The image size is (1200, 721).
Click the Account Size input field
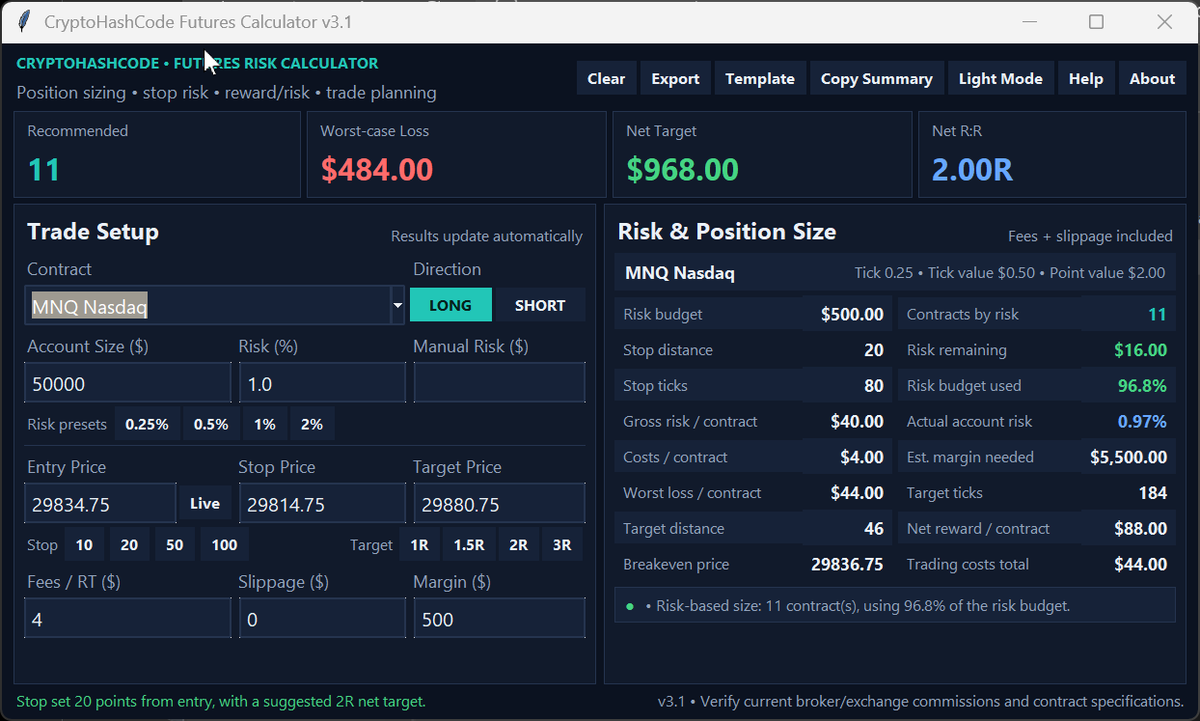[128, 383]
